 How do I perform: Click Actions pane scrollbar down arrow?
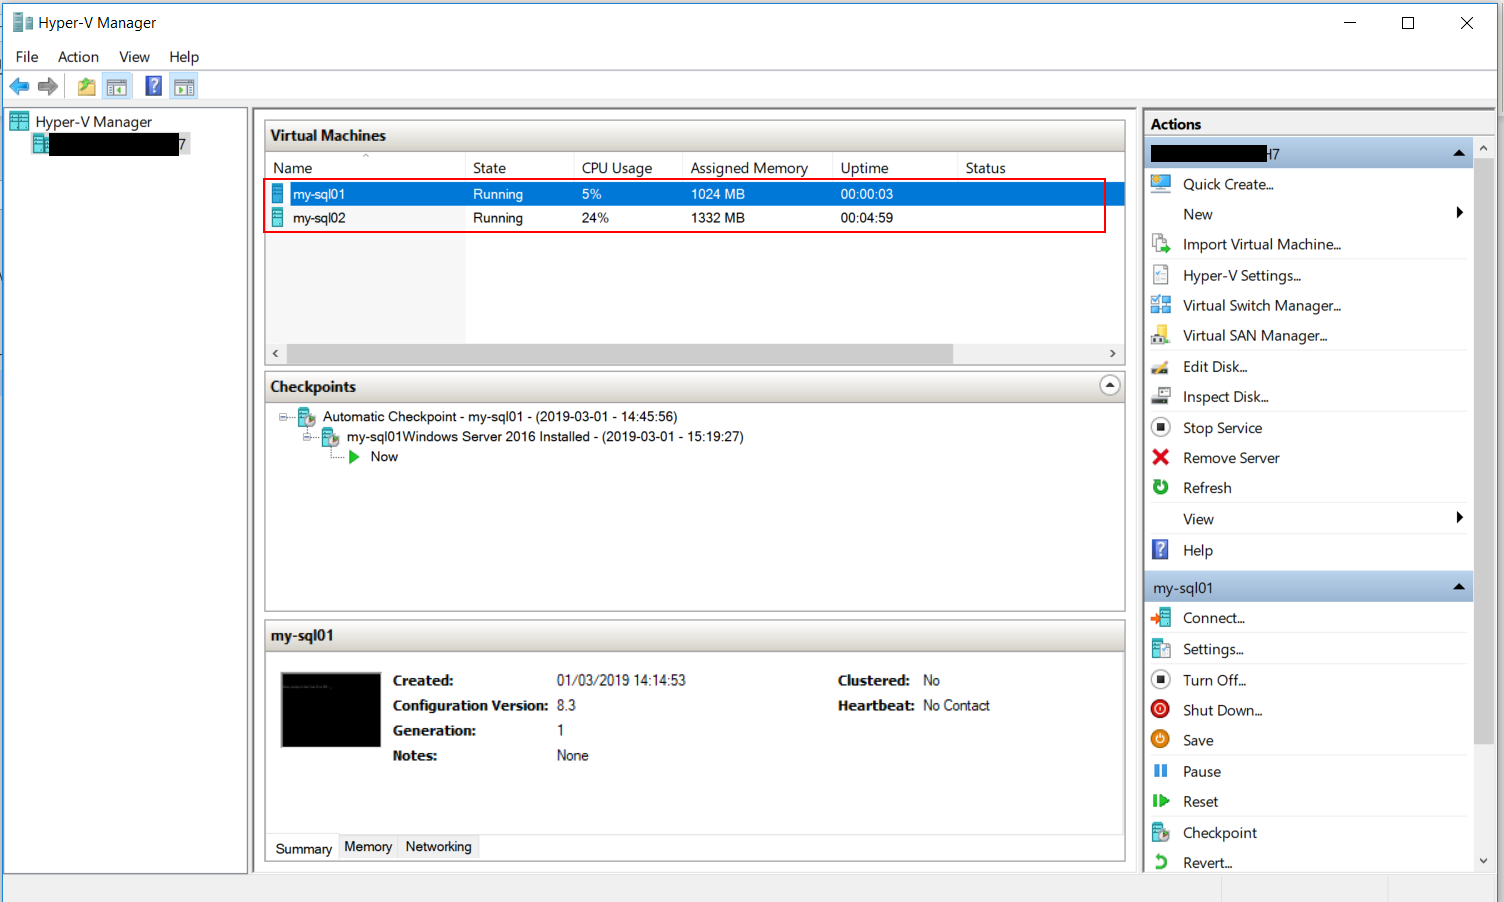1484,861
